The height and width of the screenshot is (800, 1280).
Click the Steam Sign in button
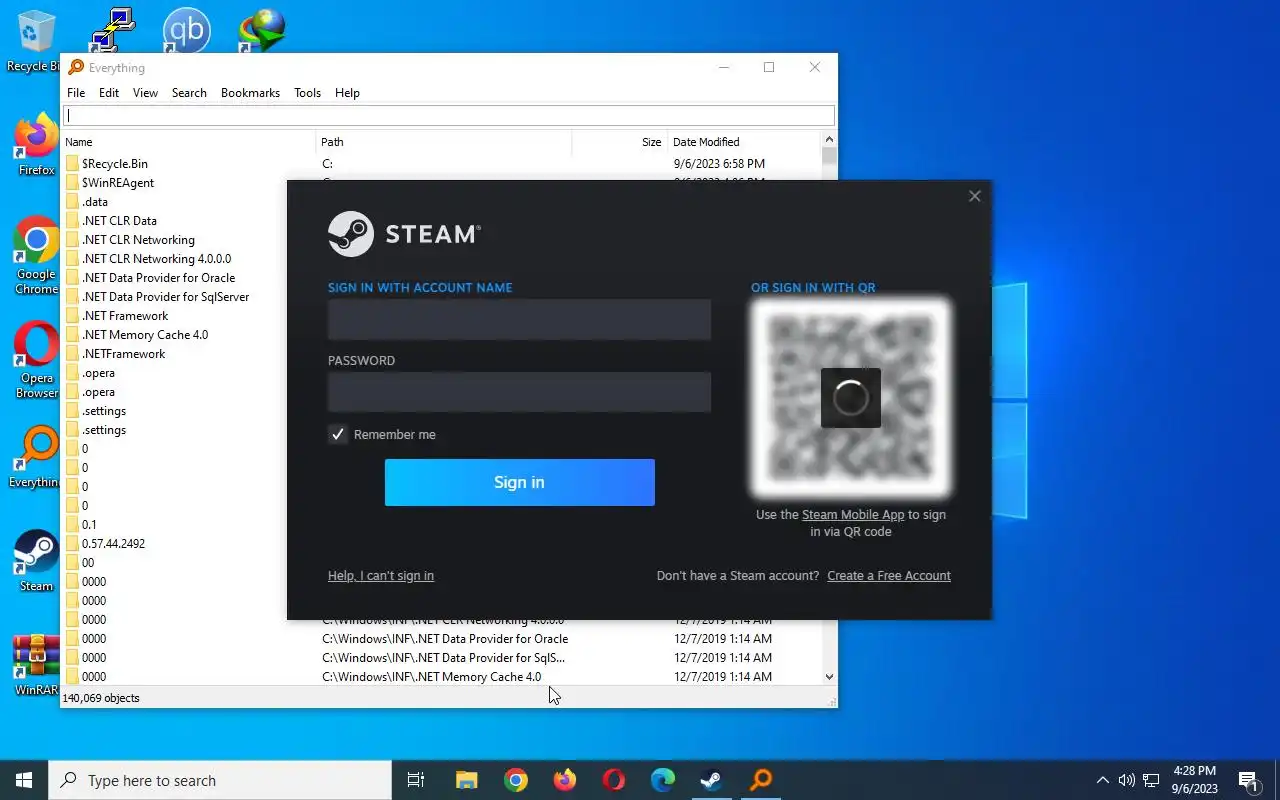tap(520, 482)
